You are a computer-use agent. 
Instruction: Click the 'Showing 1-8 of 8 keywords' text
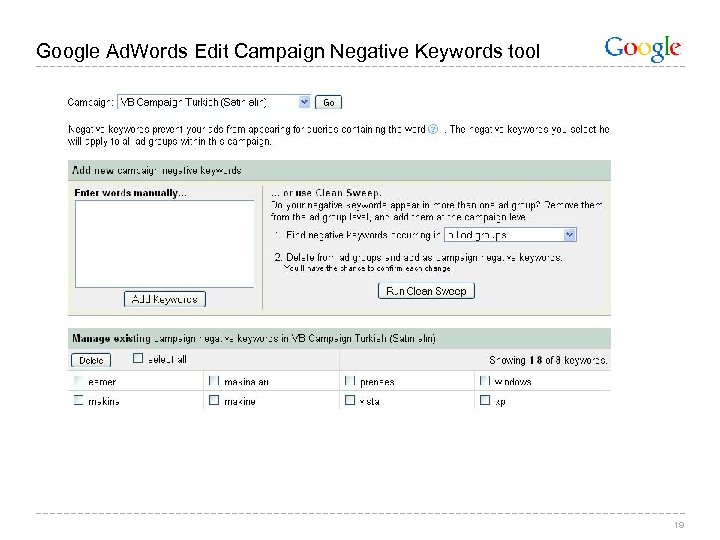(x=548, y=360)
